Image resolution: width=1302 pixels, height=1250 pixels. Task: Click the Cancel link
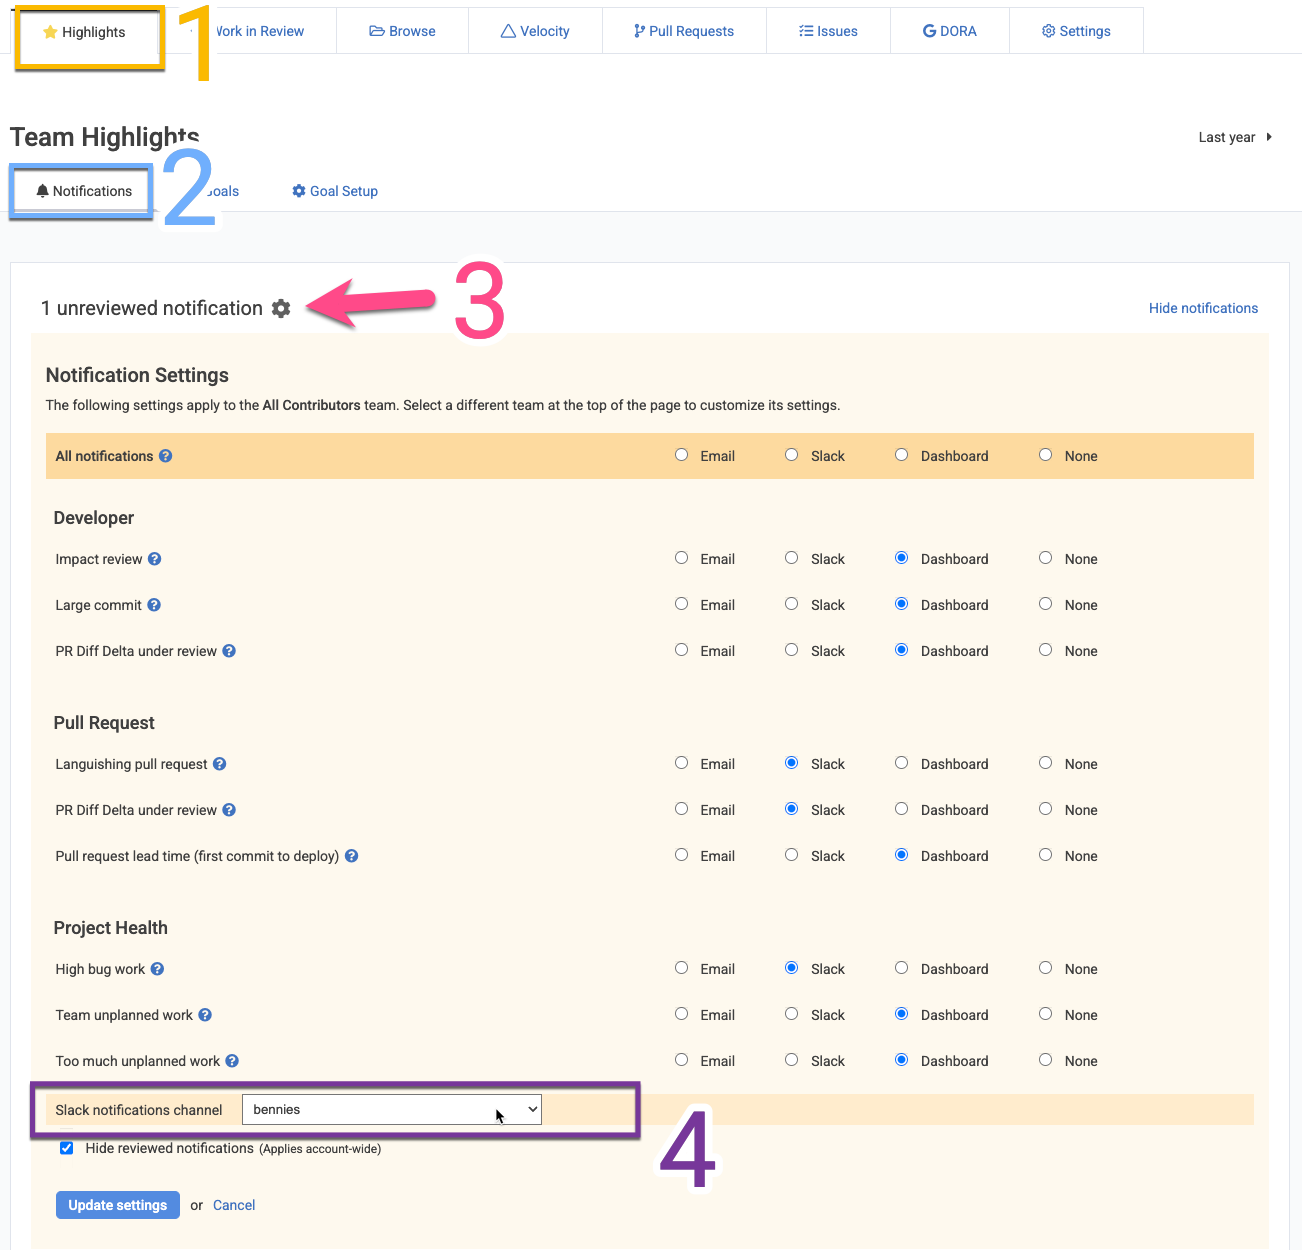(234, 1205)
